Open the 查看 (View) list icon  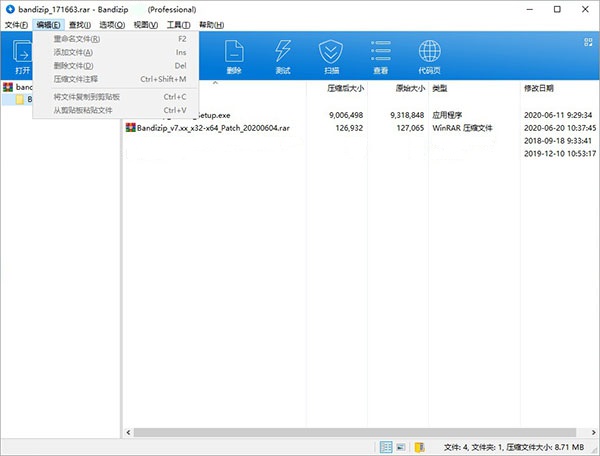(380, 57)
